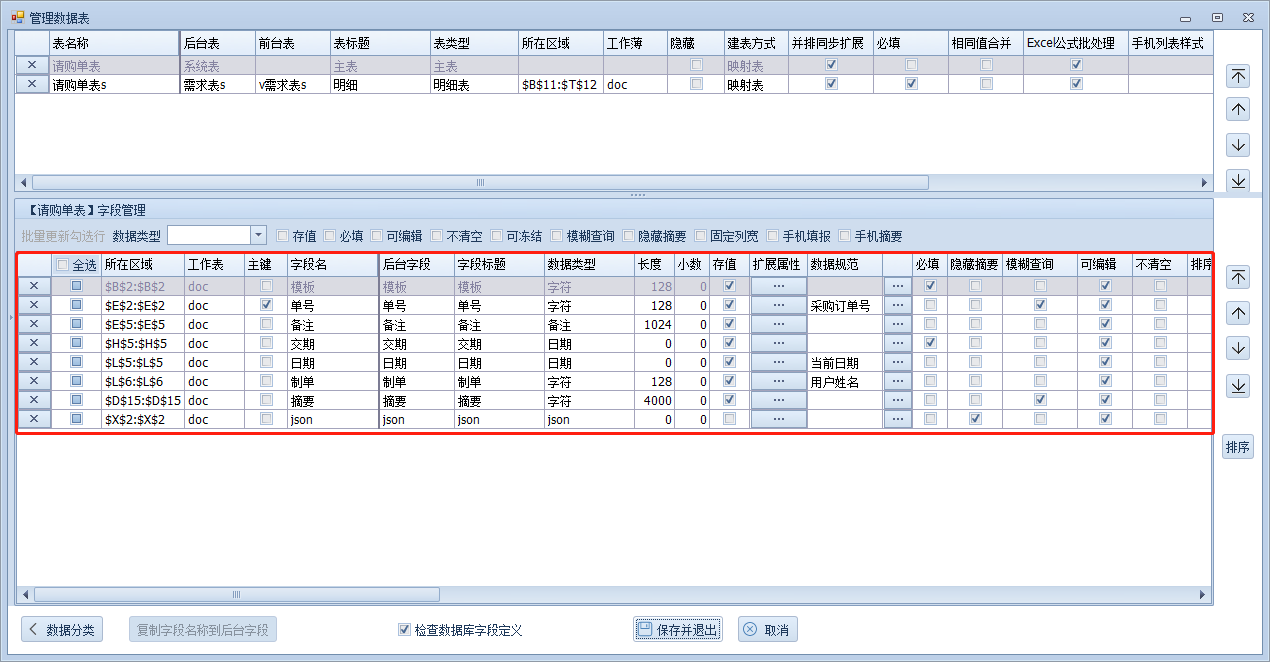1270x662 pixels.
Task: Click 长度 cell of 制单 row
Action: click(654, 382)
